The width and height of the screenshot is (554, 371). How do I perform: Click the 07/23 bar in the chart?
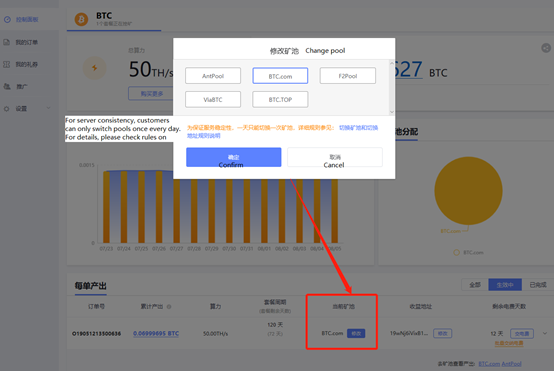click(x=106, y=207)
